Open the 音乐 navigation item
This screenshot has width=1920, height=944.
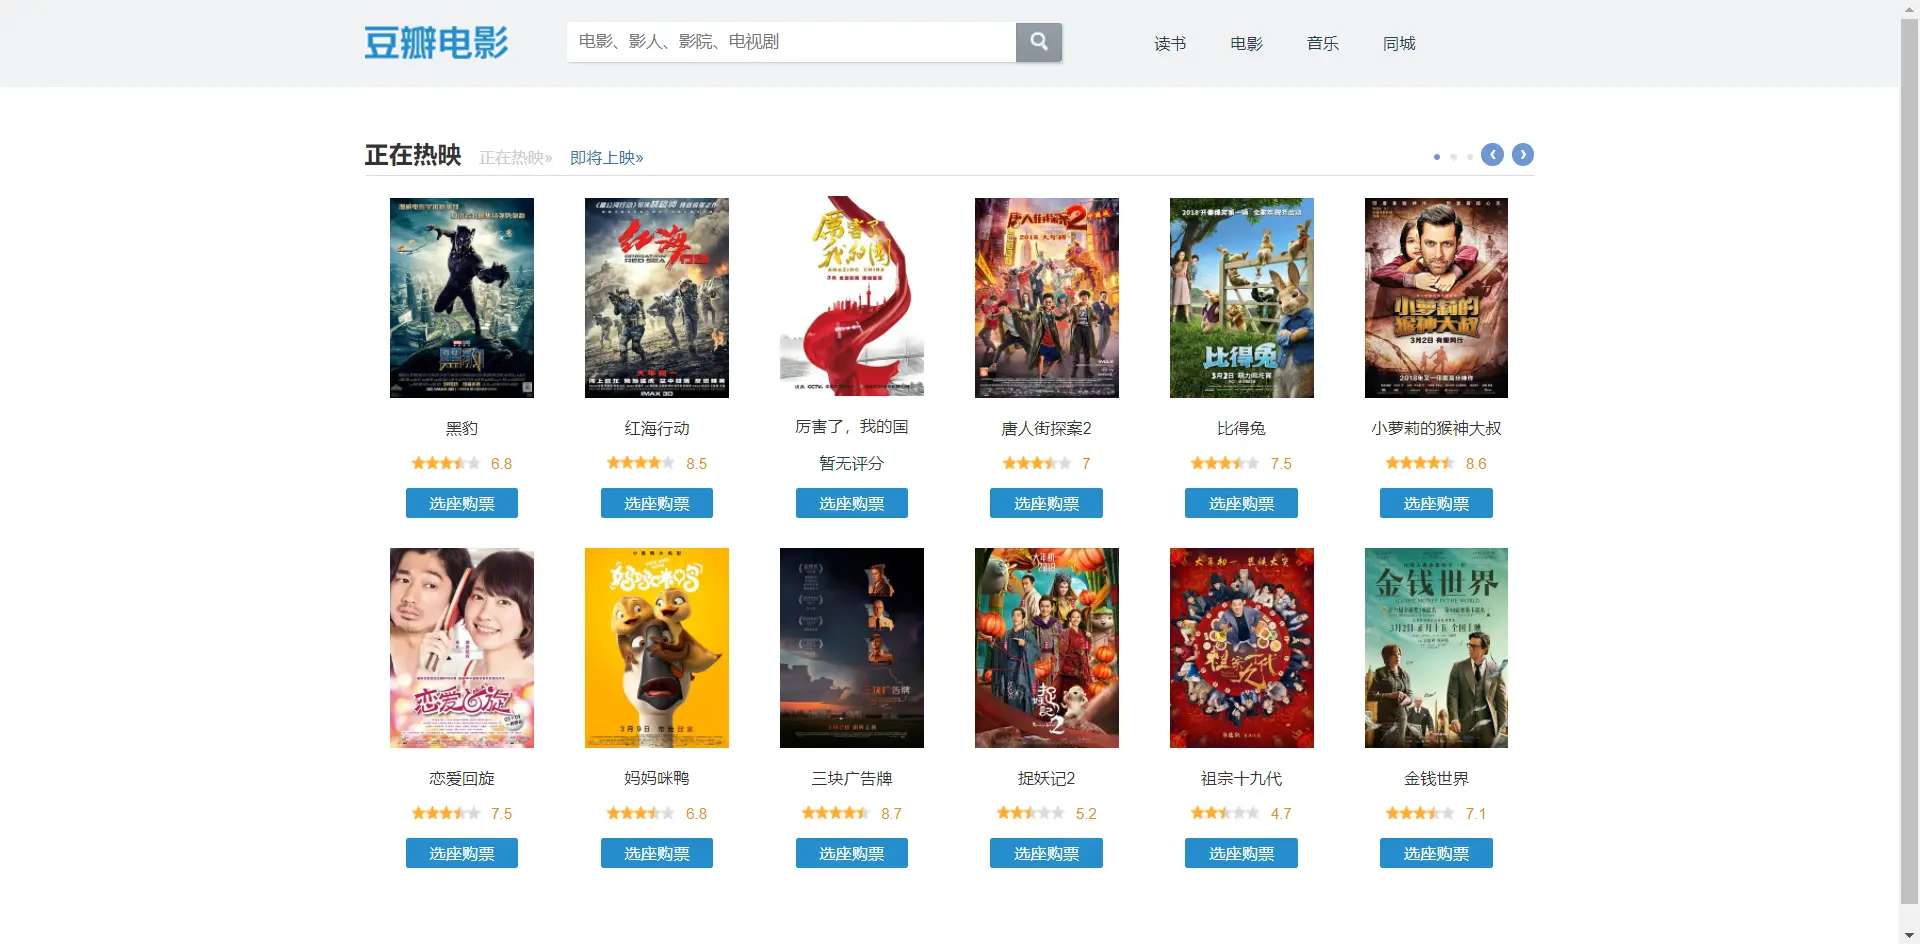click(1322, 44)
